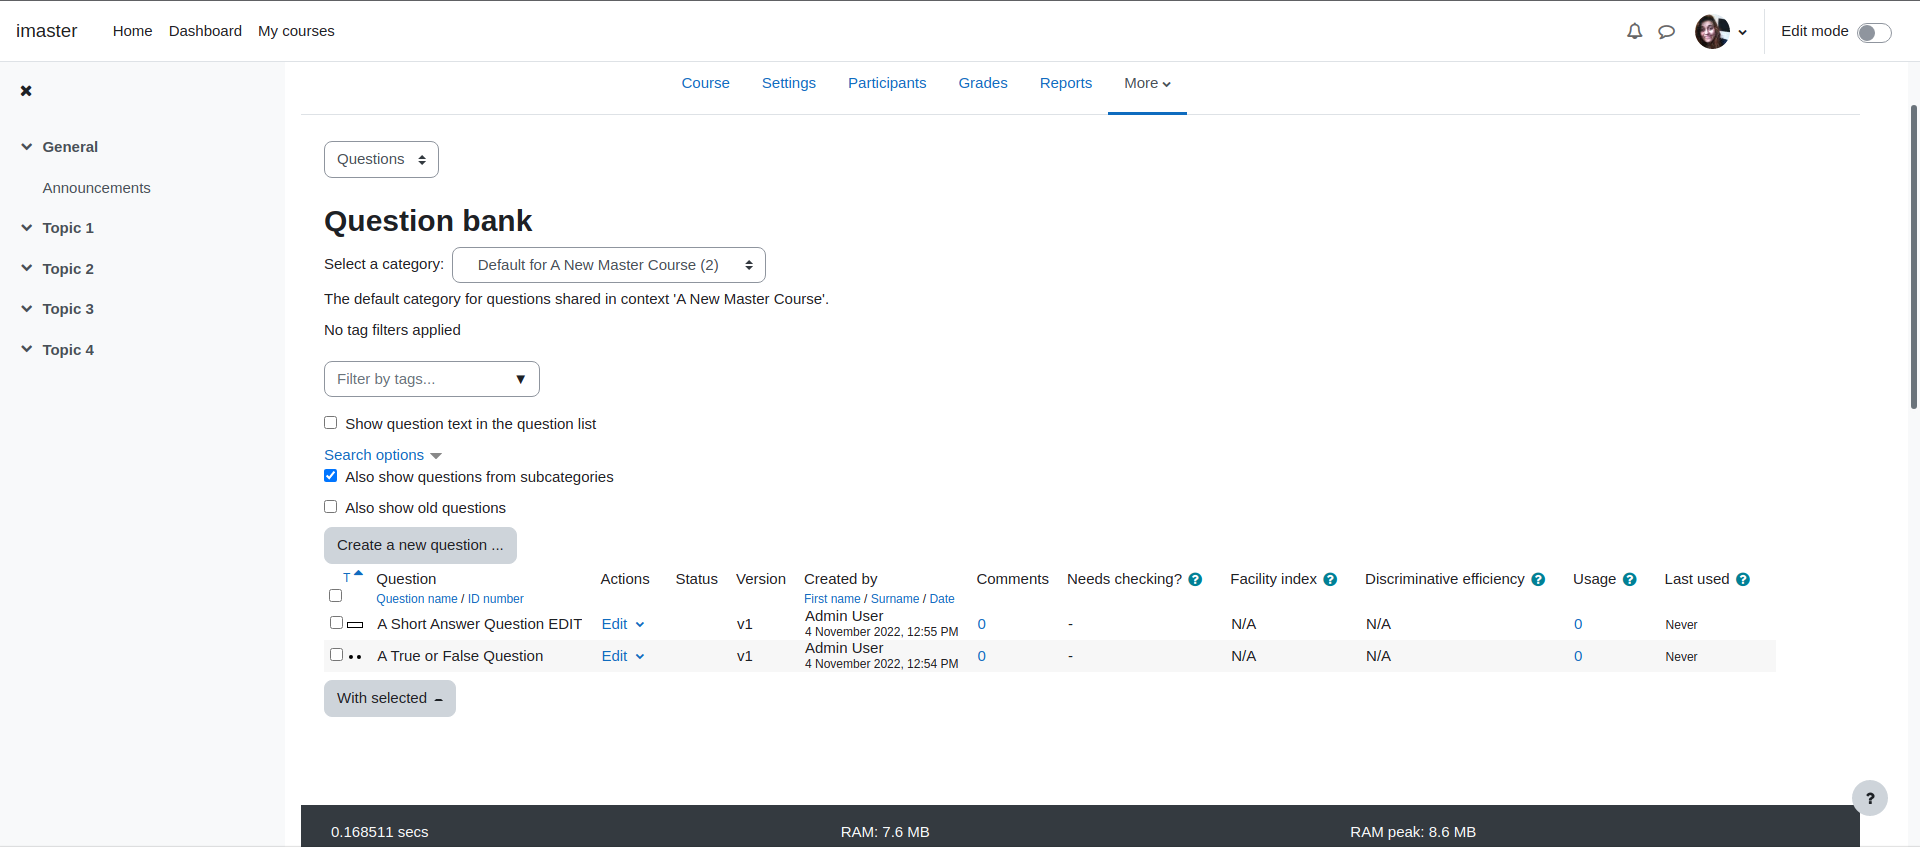Image resolution: width=1920 pixels, height=847 pixels.
Task: Open help for Facility index column
Action: [x=1330, y=580]
